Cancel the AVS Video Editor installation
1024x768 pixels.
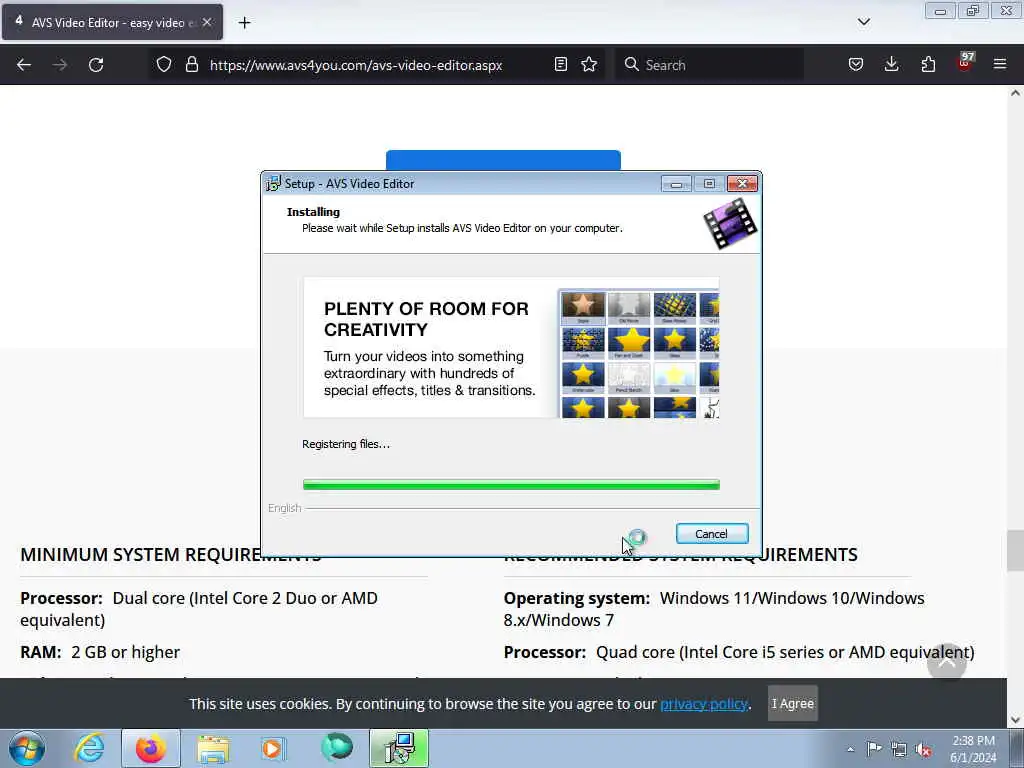click(712, 534)
